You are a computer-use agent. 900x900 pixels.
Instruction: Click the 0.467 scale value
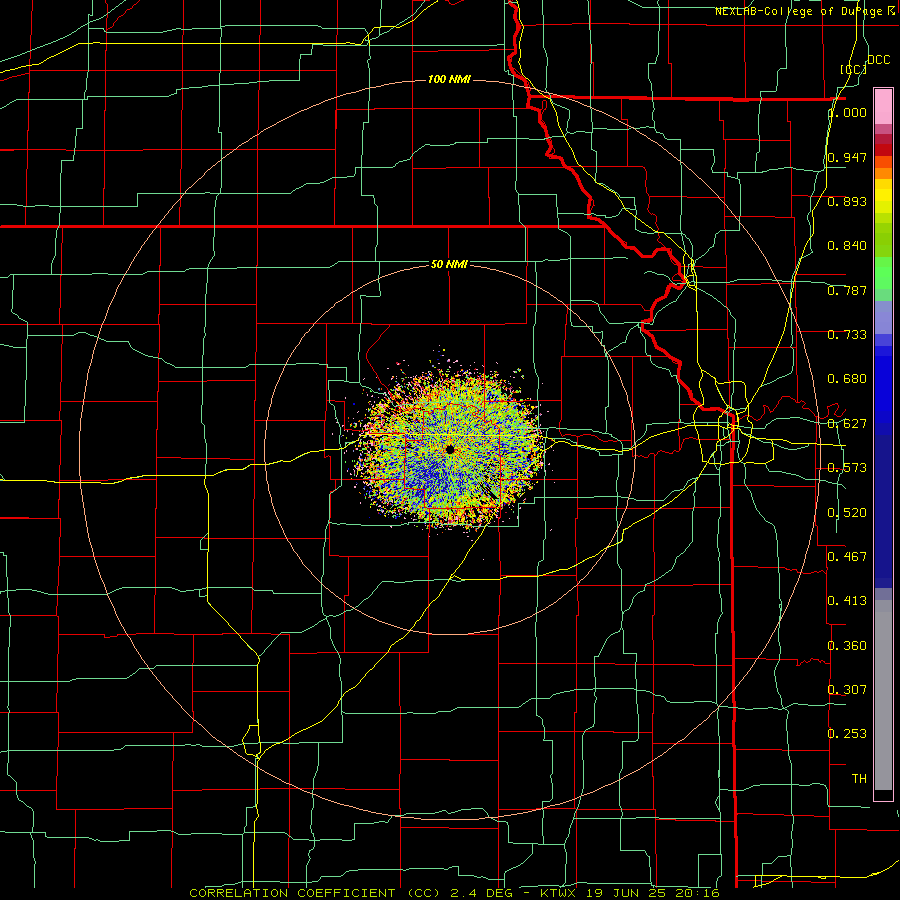tap(847, 556)
